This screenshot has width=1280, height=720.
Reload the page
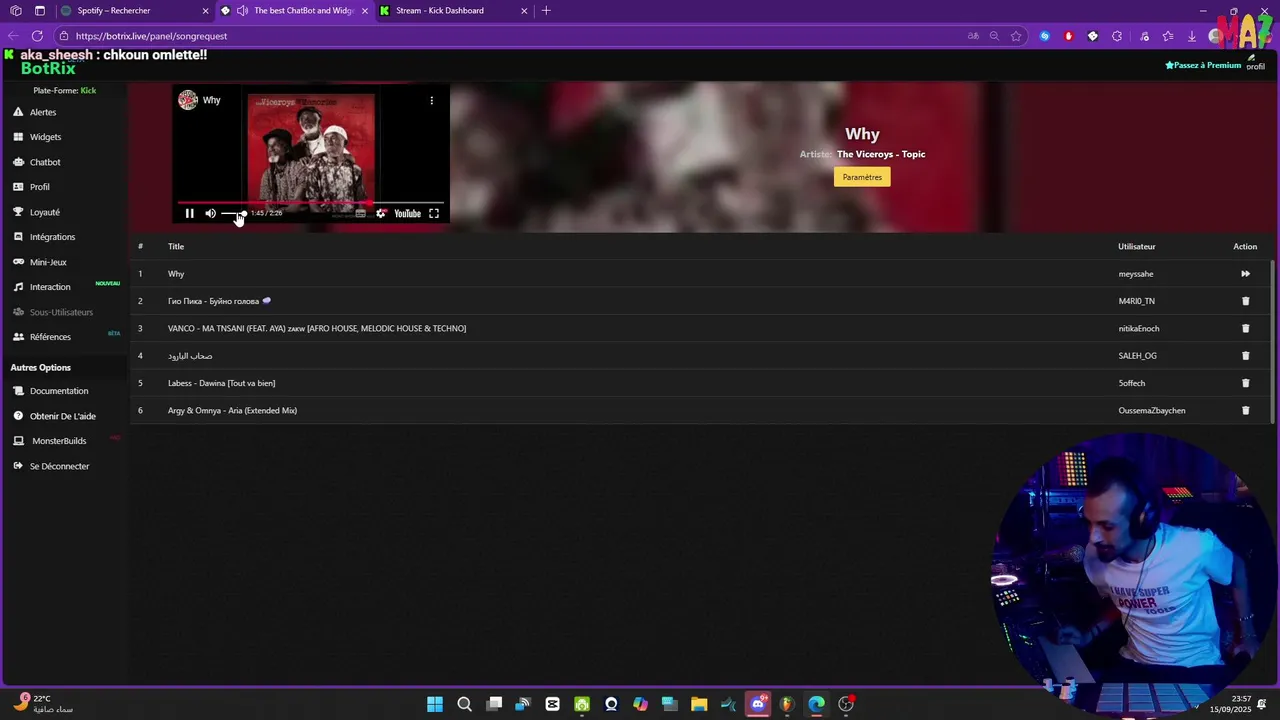click(37, 36)
